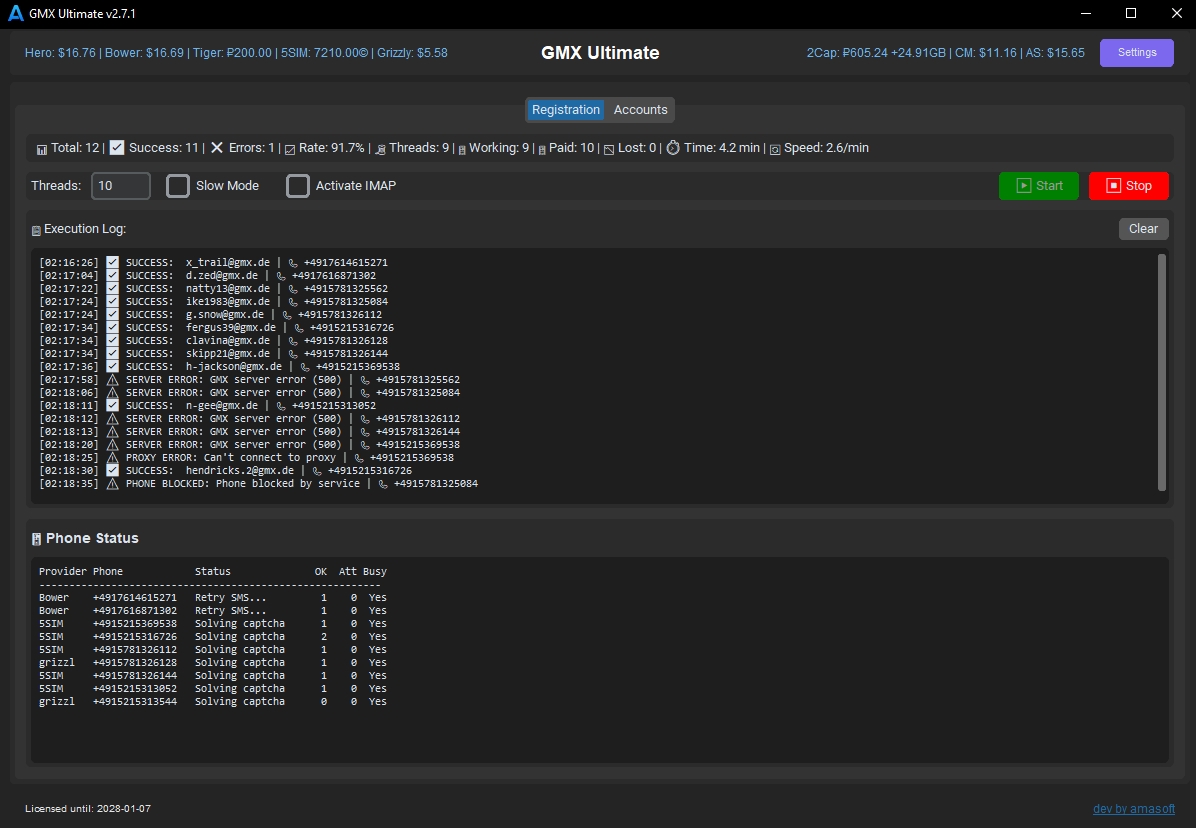Click the Threads number input field

tap(120, 186)
